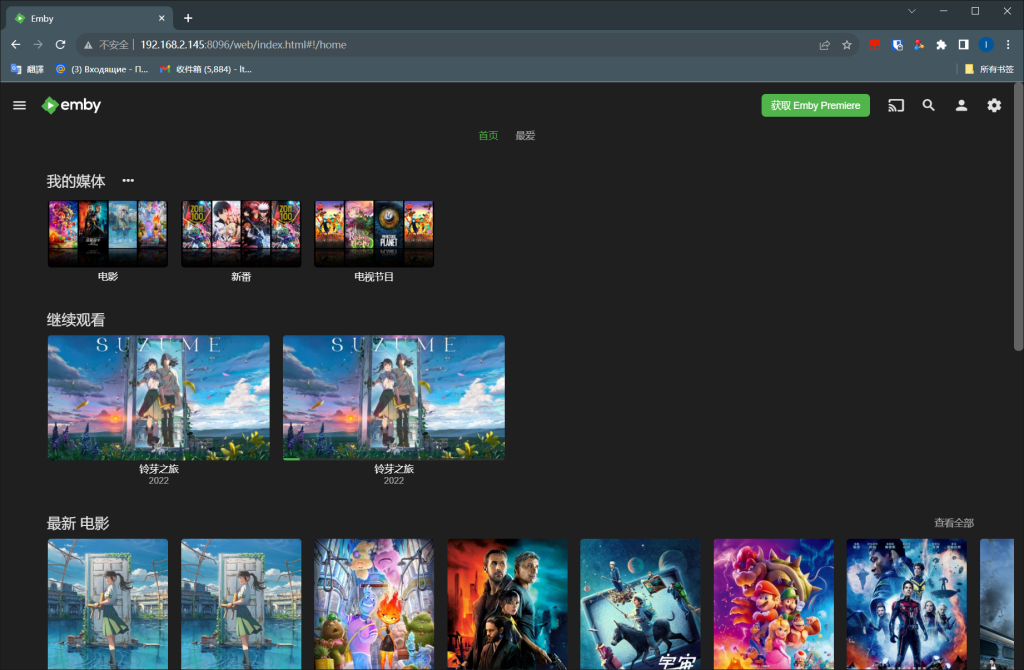Select the Cast to device icon
Viewport: 1024px width, 670px height.
[896, 105]
